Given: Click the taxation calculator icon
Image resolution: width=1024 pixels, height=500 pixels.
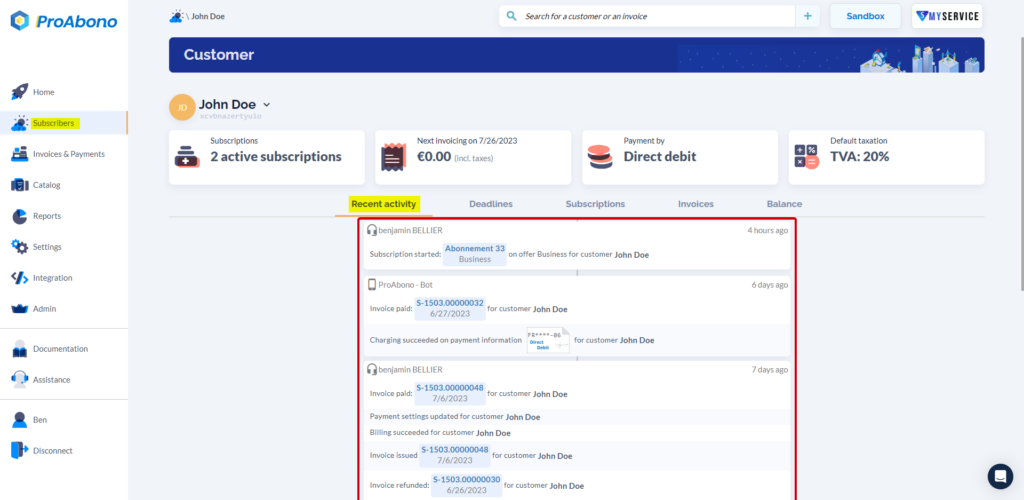Looking at the screenshot, I should 807,157.
